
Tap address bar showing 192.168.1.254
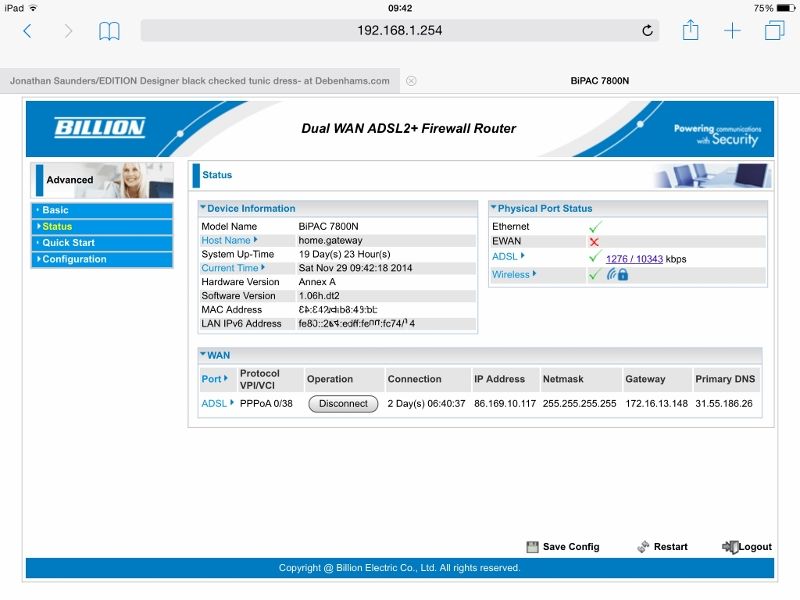pos(399,31)
